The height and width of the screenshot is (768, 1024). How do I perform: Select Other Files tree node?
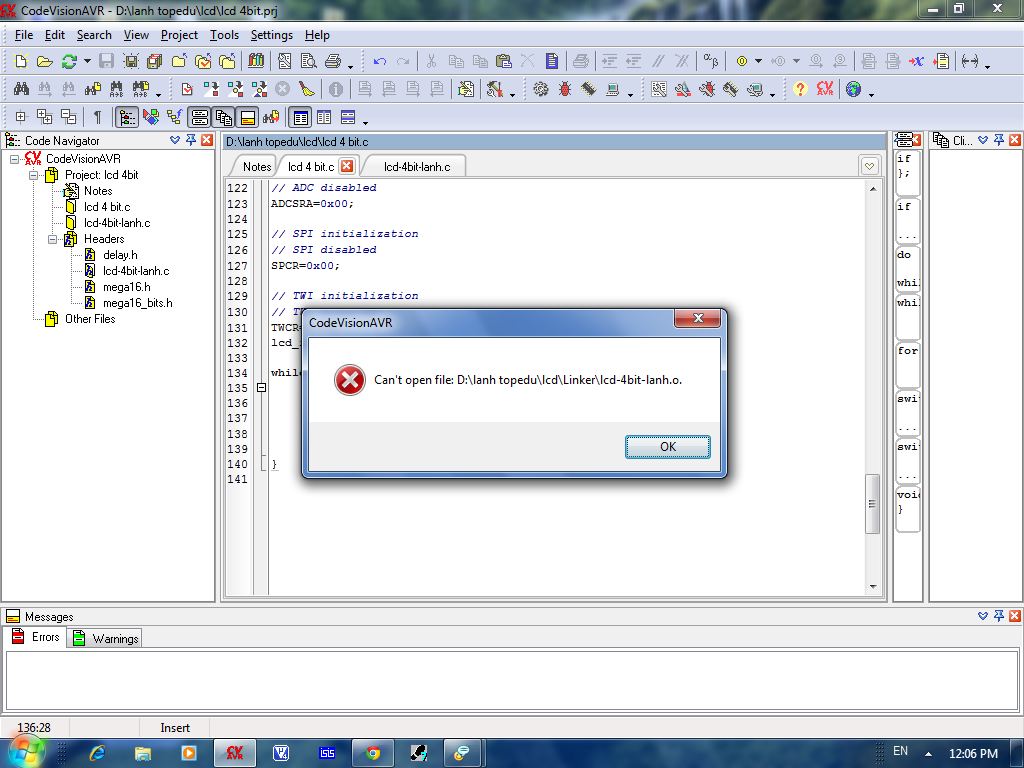pyautogui.click(x=90, y=319)
